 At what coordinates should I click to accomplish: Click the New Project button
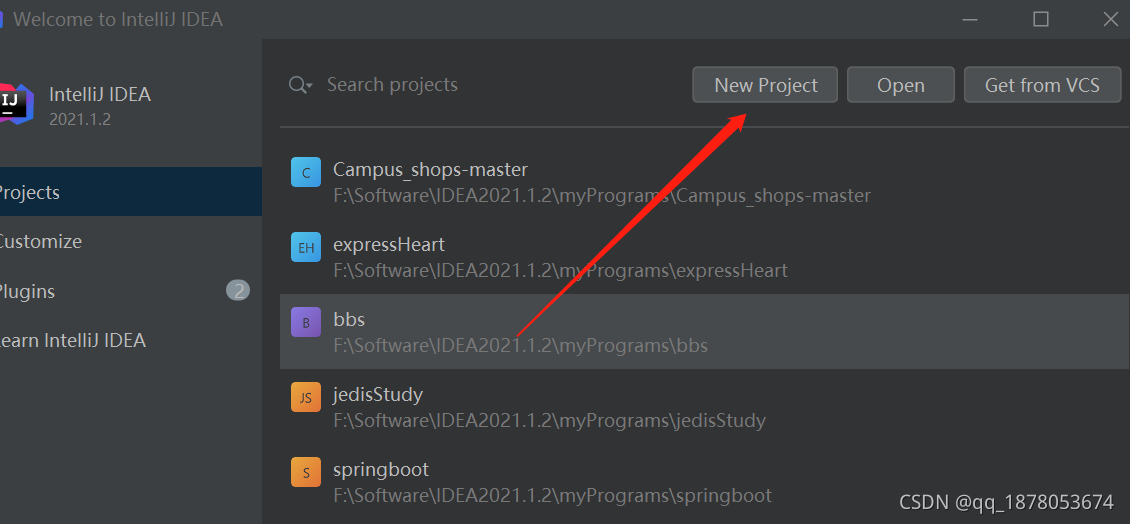tap(765, 85)
